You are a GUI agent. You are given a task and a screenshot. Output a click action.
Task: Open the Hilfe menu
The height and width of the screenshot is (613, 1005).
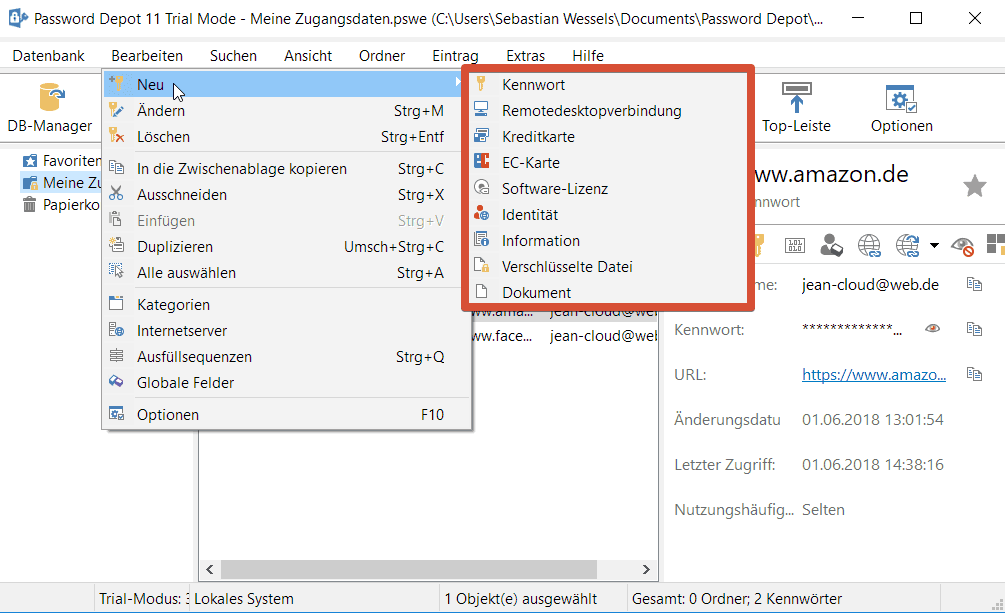tap(588, 56)
